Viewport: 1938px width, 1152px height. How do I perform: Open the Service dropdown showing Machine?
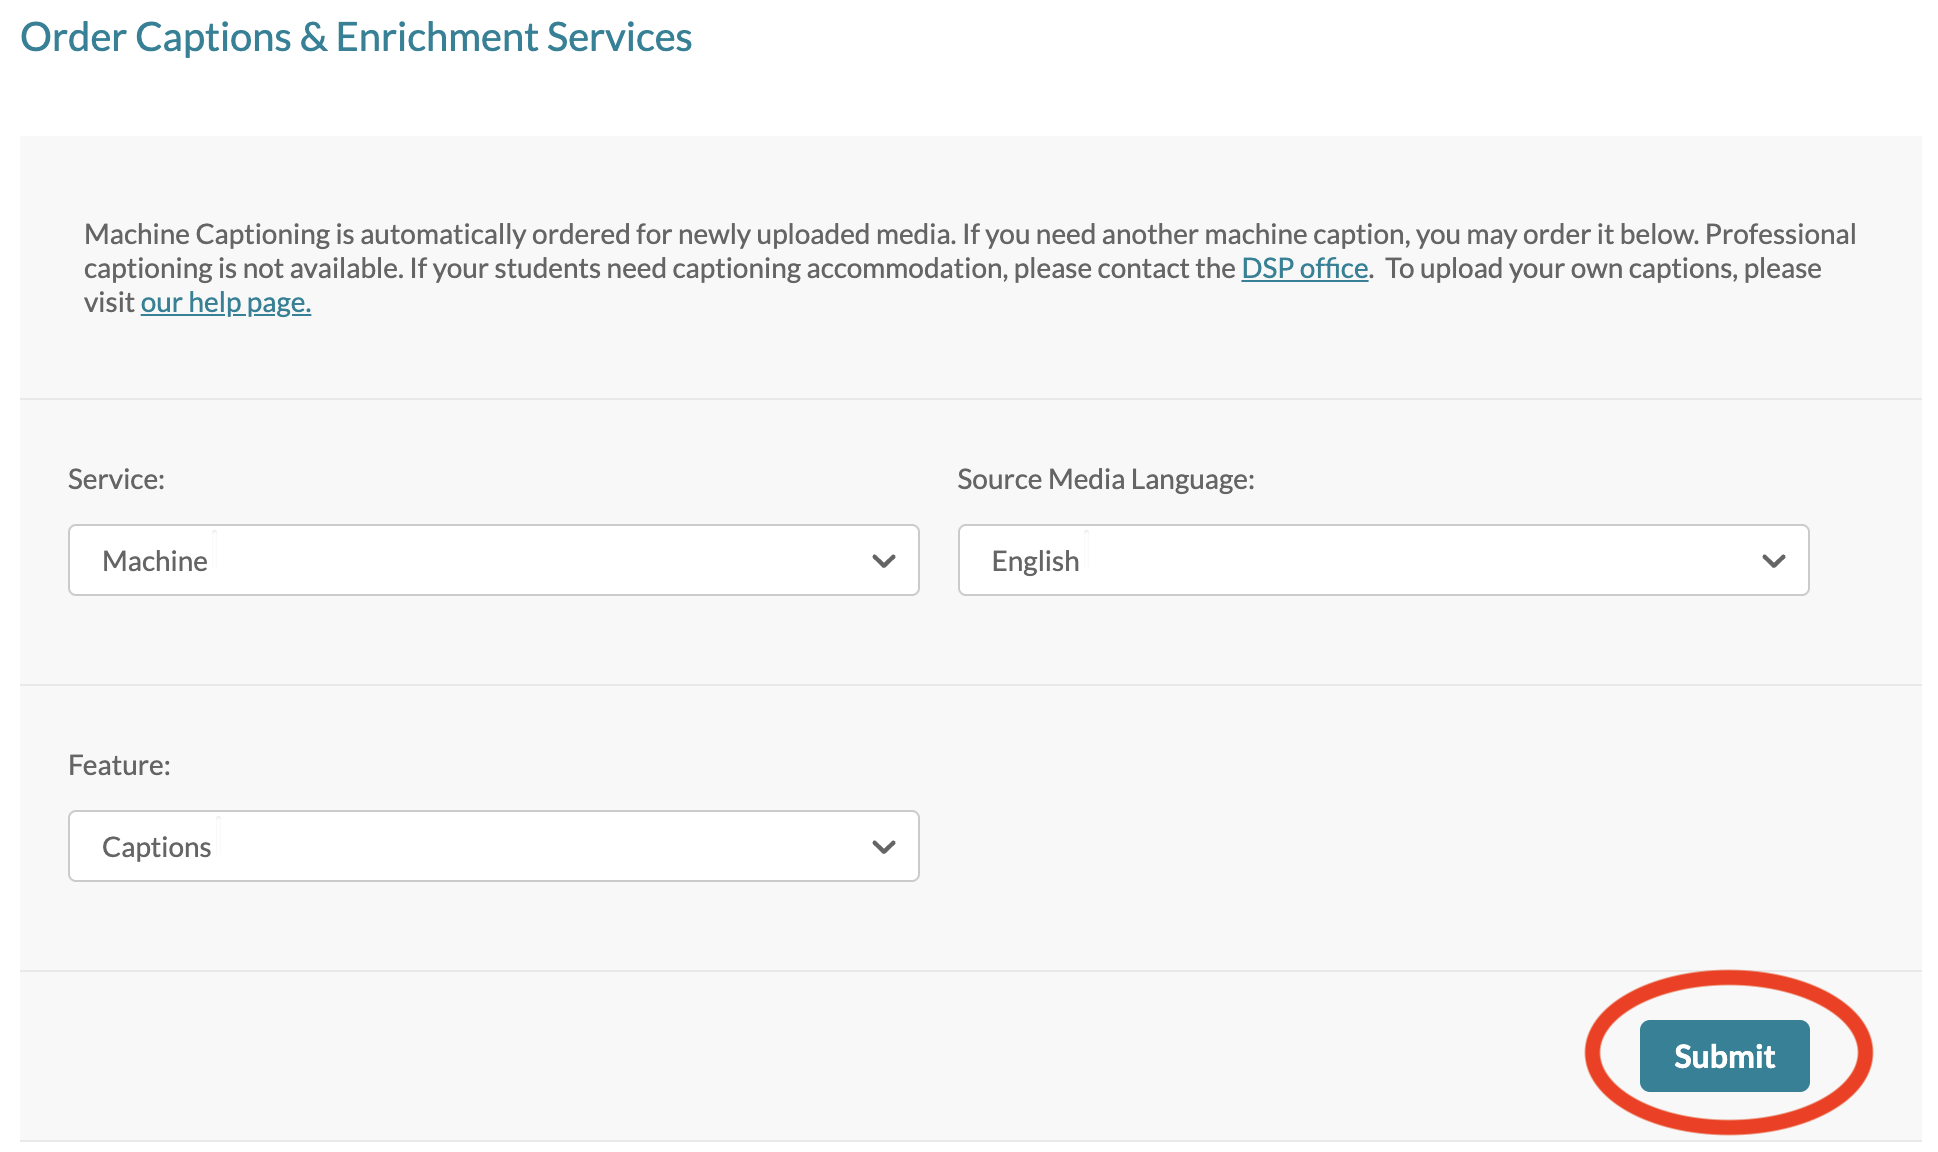point(493,560)
